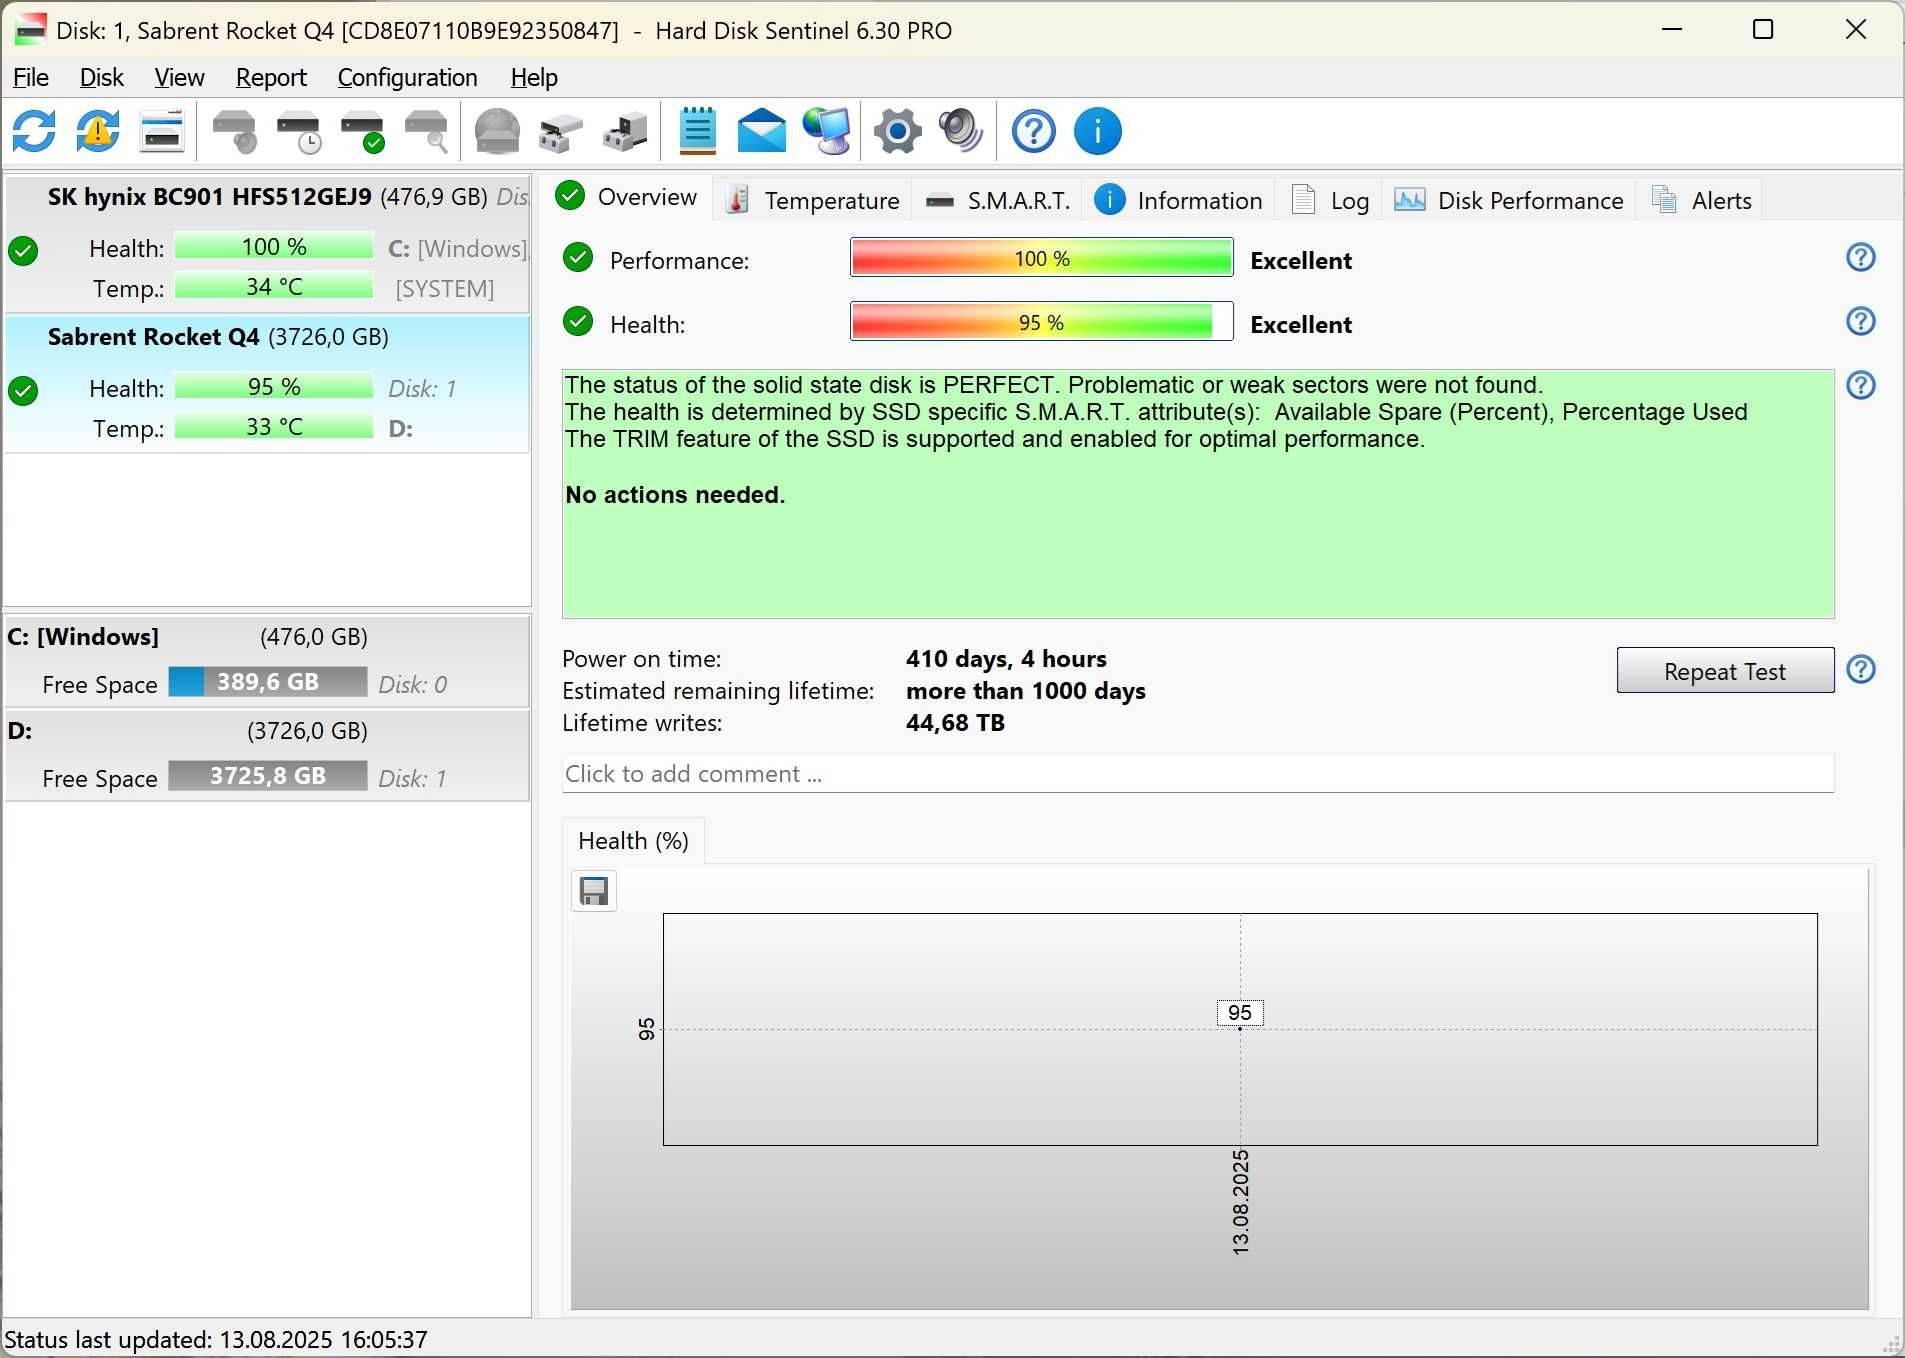Click the Sabrent 33 °C temperature bar
The height and width of the screenshot is (1358, 1905).
coord(274,427)
